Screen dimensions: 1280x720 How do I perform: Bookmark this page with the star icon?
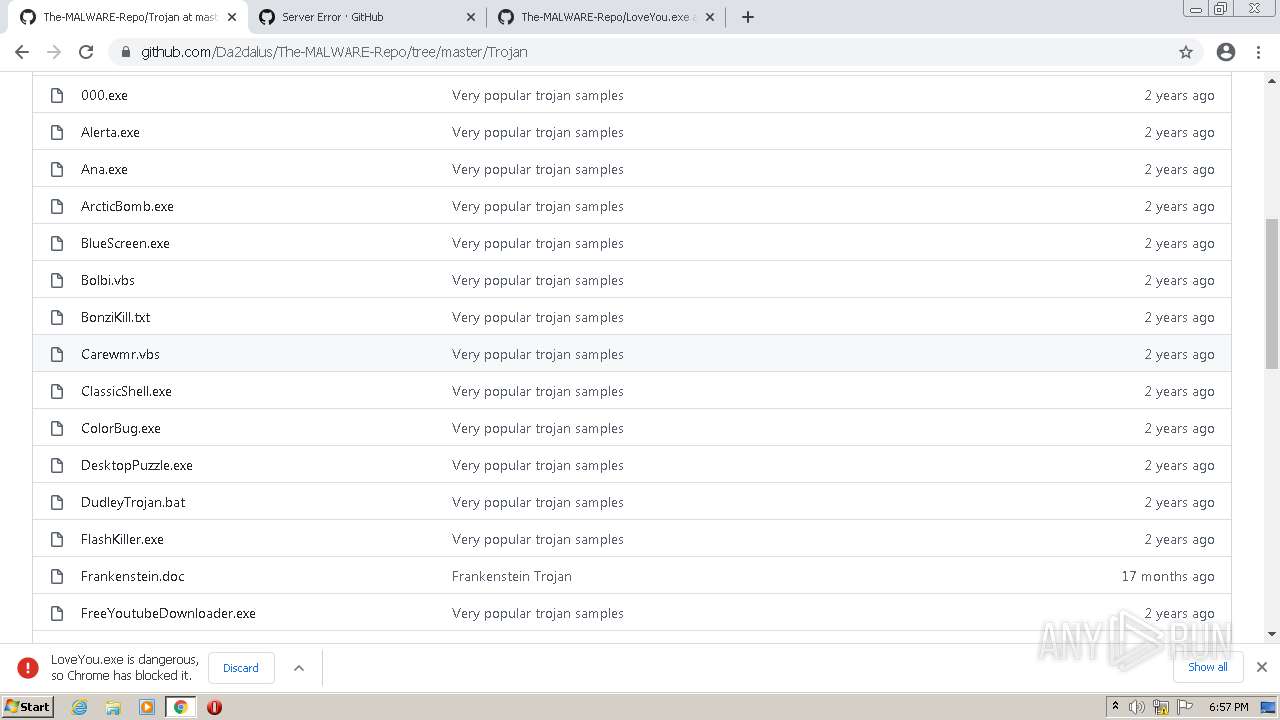click(1186, 52)
